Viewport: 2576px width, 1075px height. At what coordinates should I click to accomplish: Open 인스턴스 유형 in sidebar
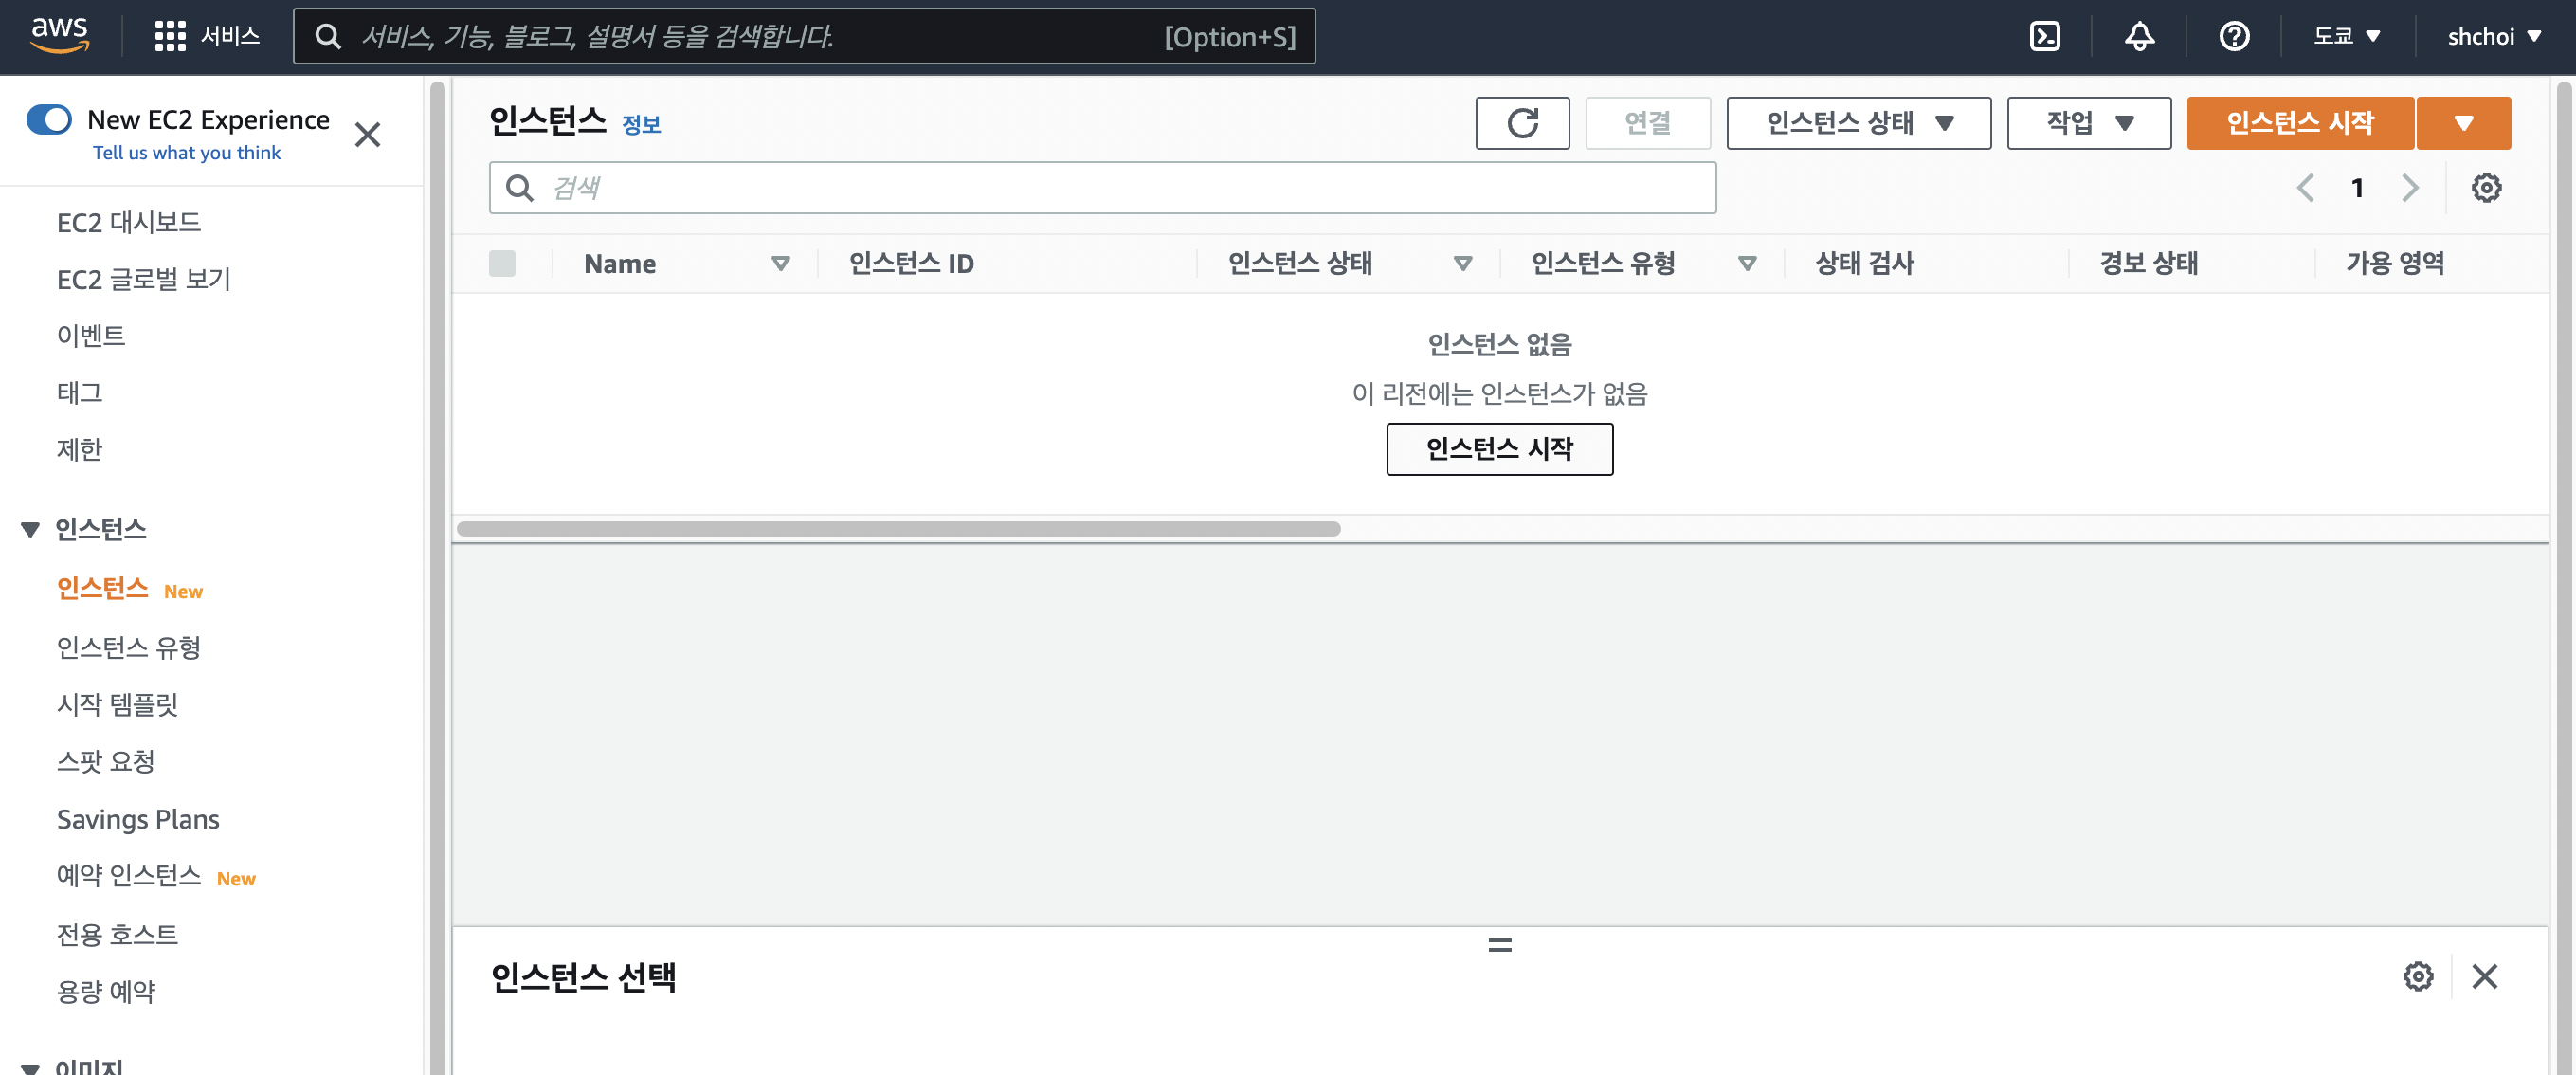click(129, 647)
